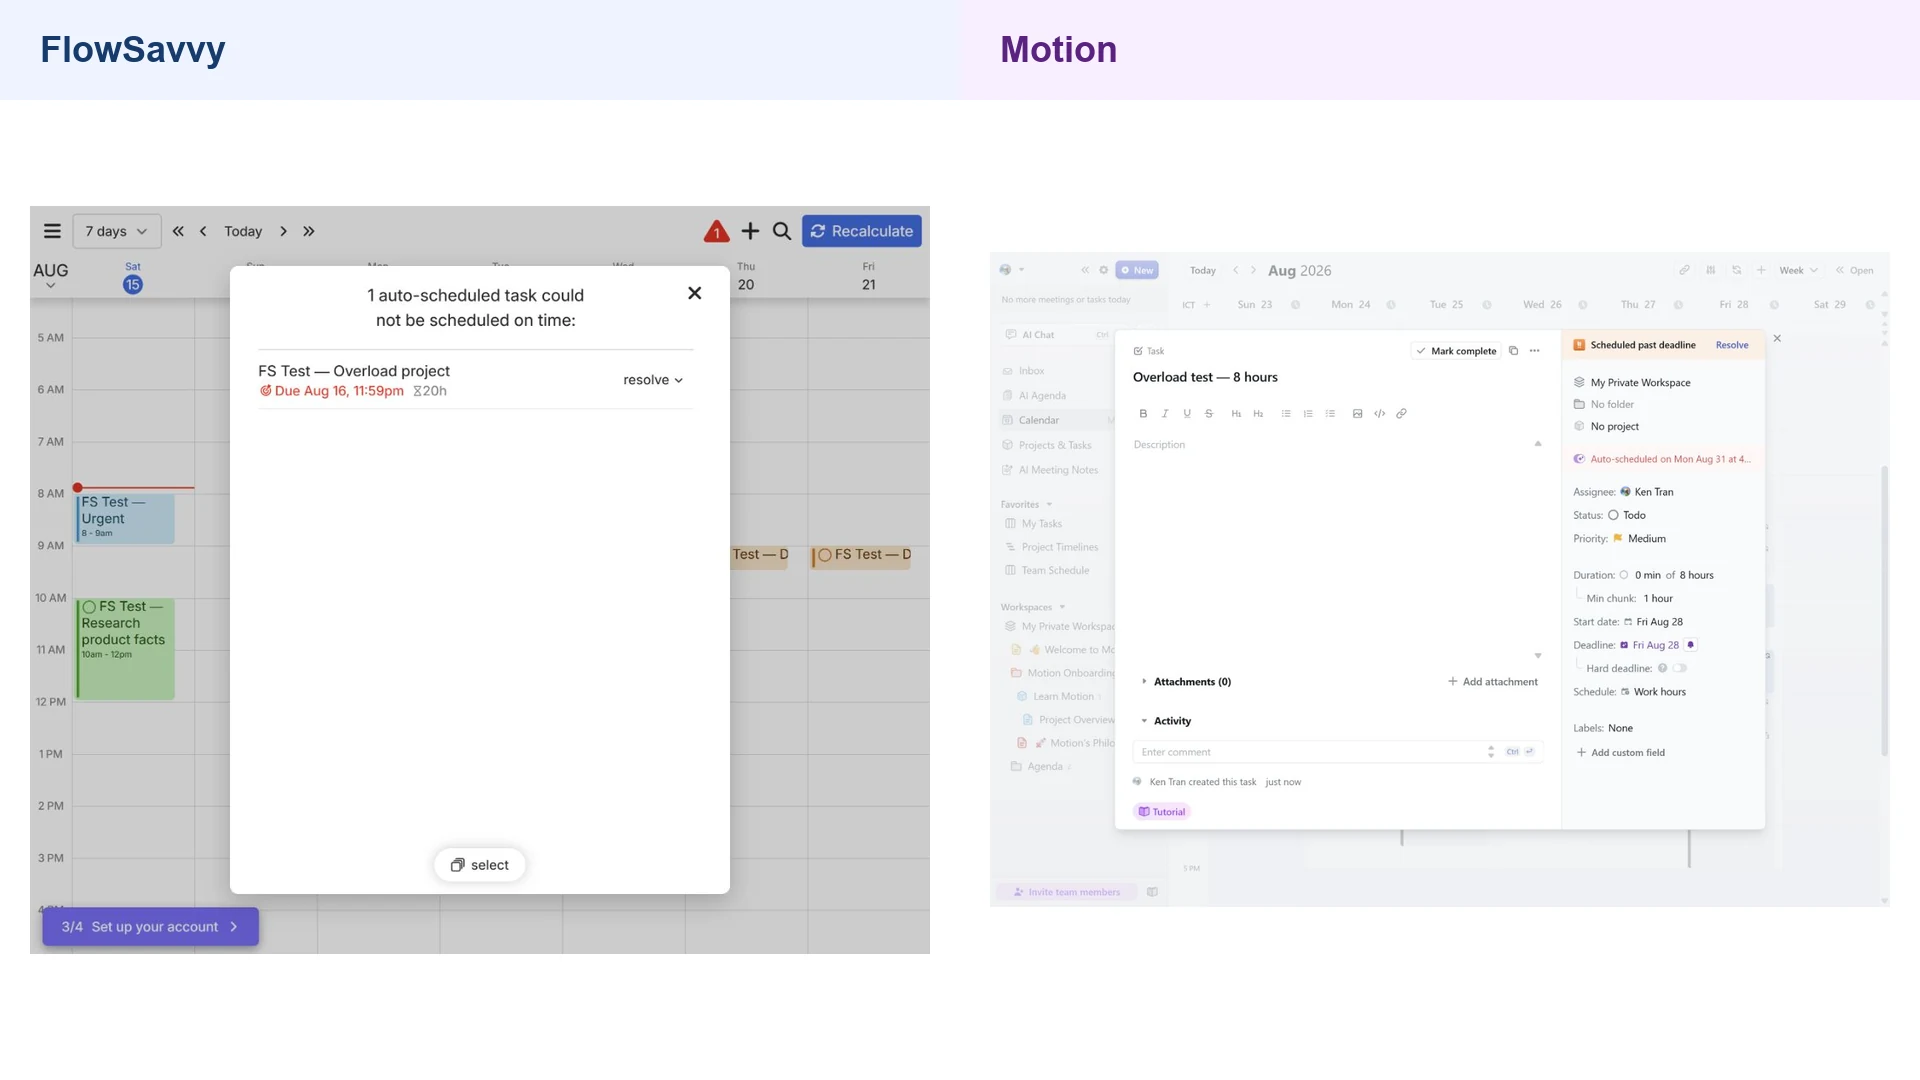The width and height of the screenshot is (1920, 1080).
Task: Open Motion settings gear icon
Action: (x=1104, y=270)
